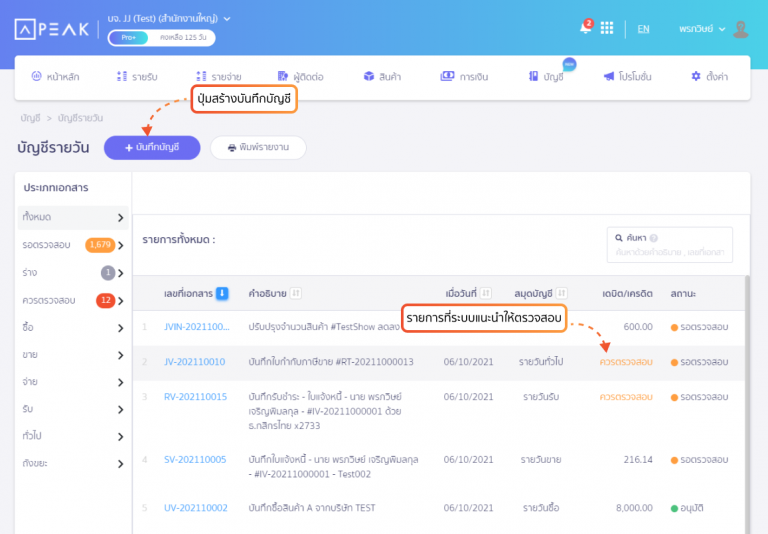This screenshot has height=534, width=768.
Task: Click the PEAK logo
Action: (x=53, y=28)
